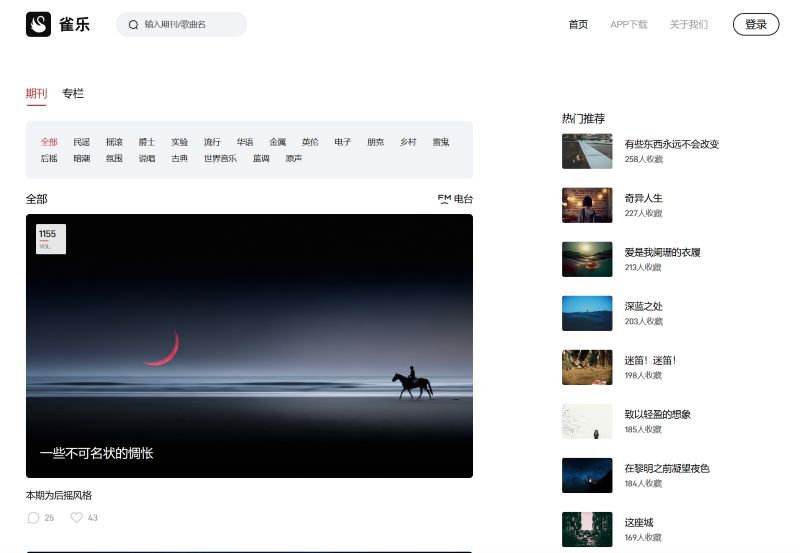800x553 pixels.
Task: Filter by 乡村 genre
Action: click(x=408, y=142)
